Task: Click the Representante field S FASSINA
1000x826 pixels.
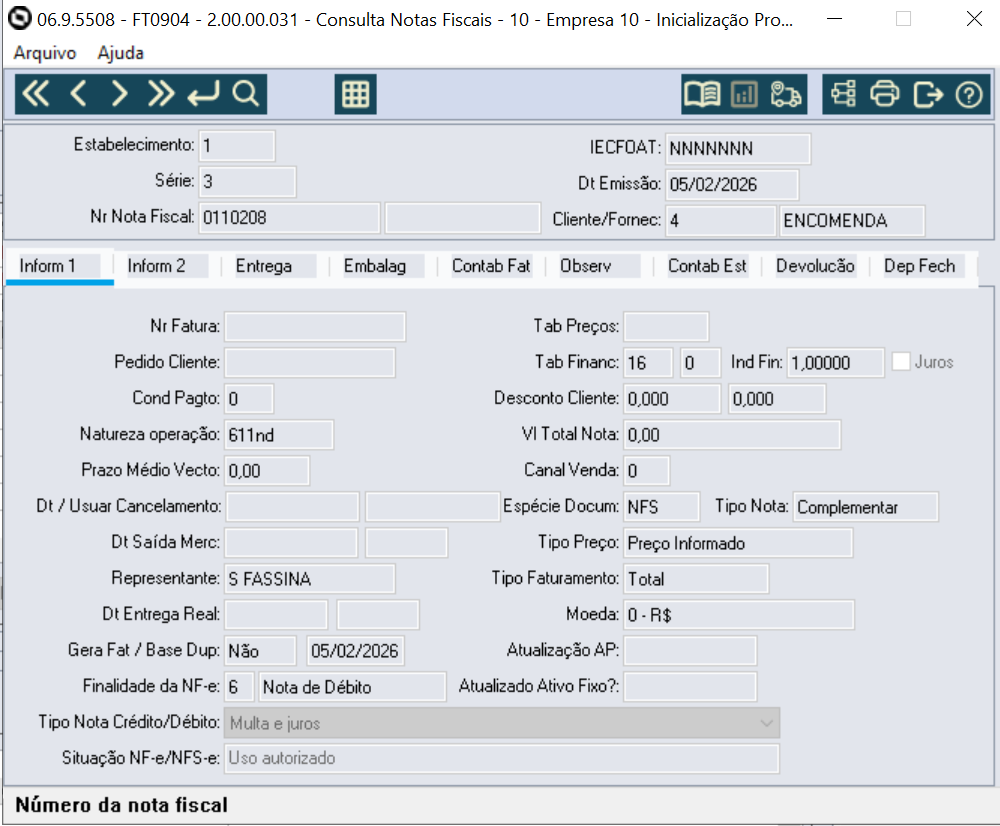Action: pos(310,579)
